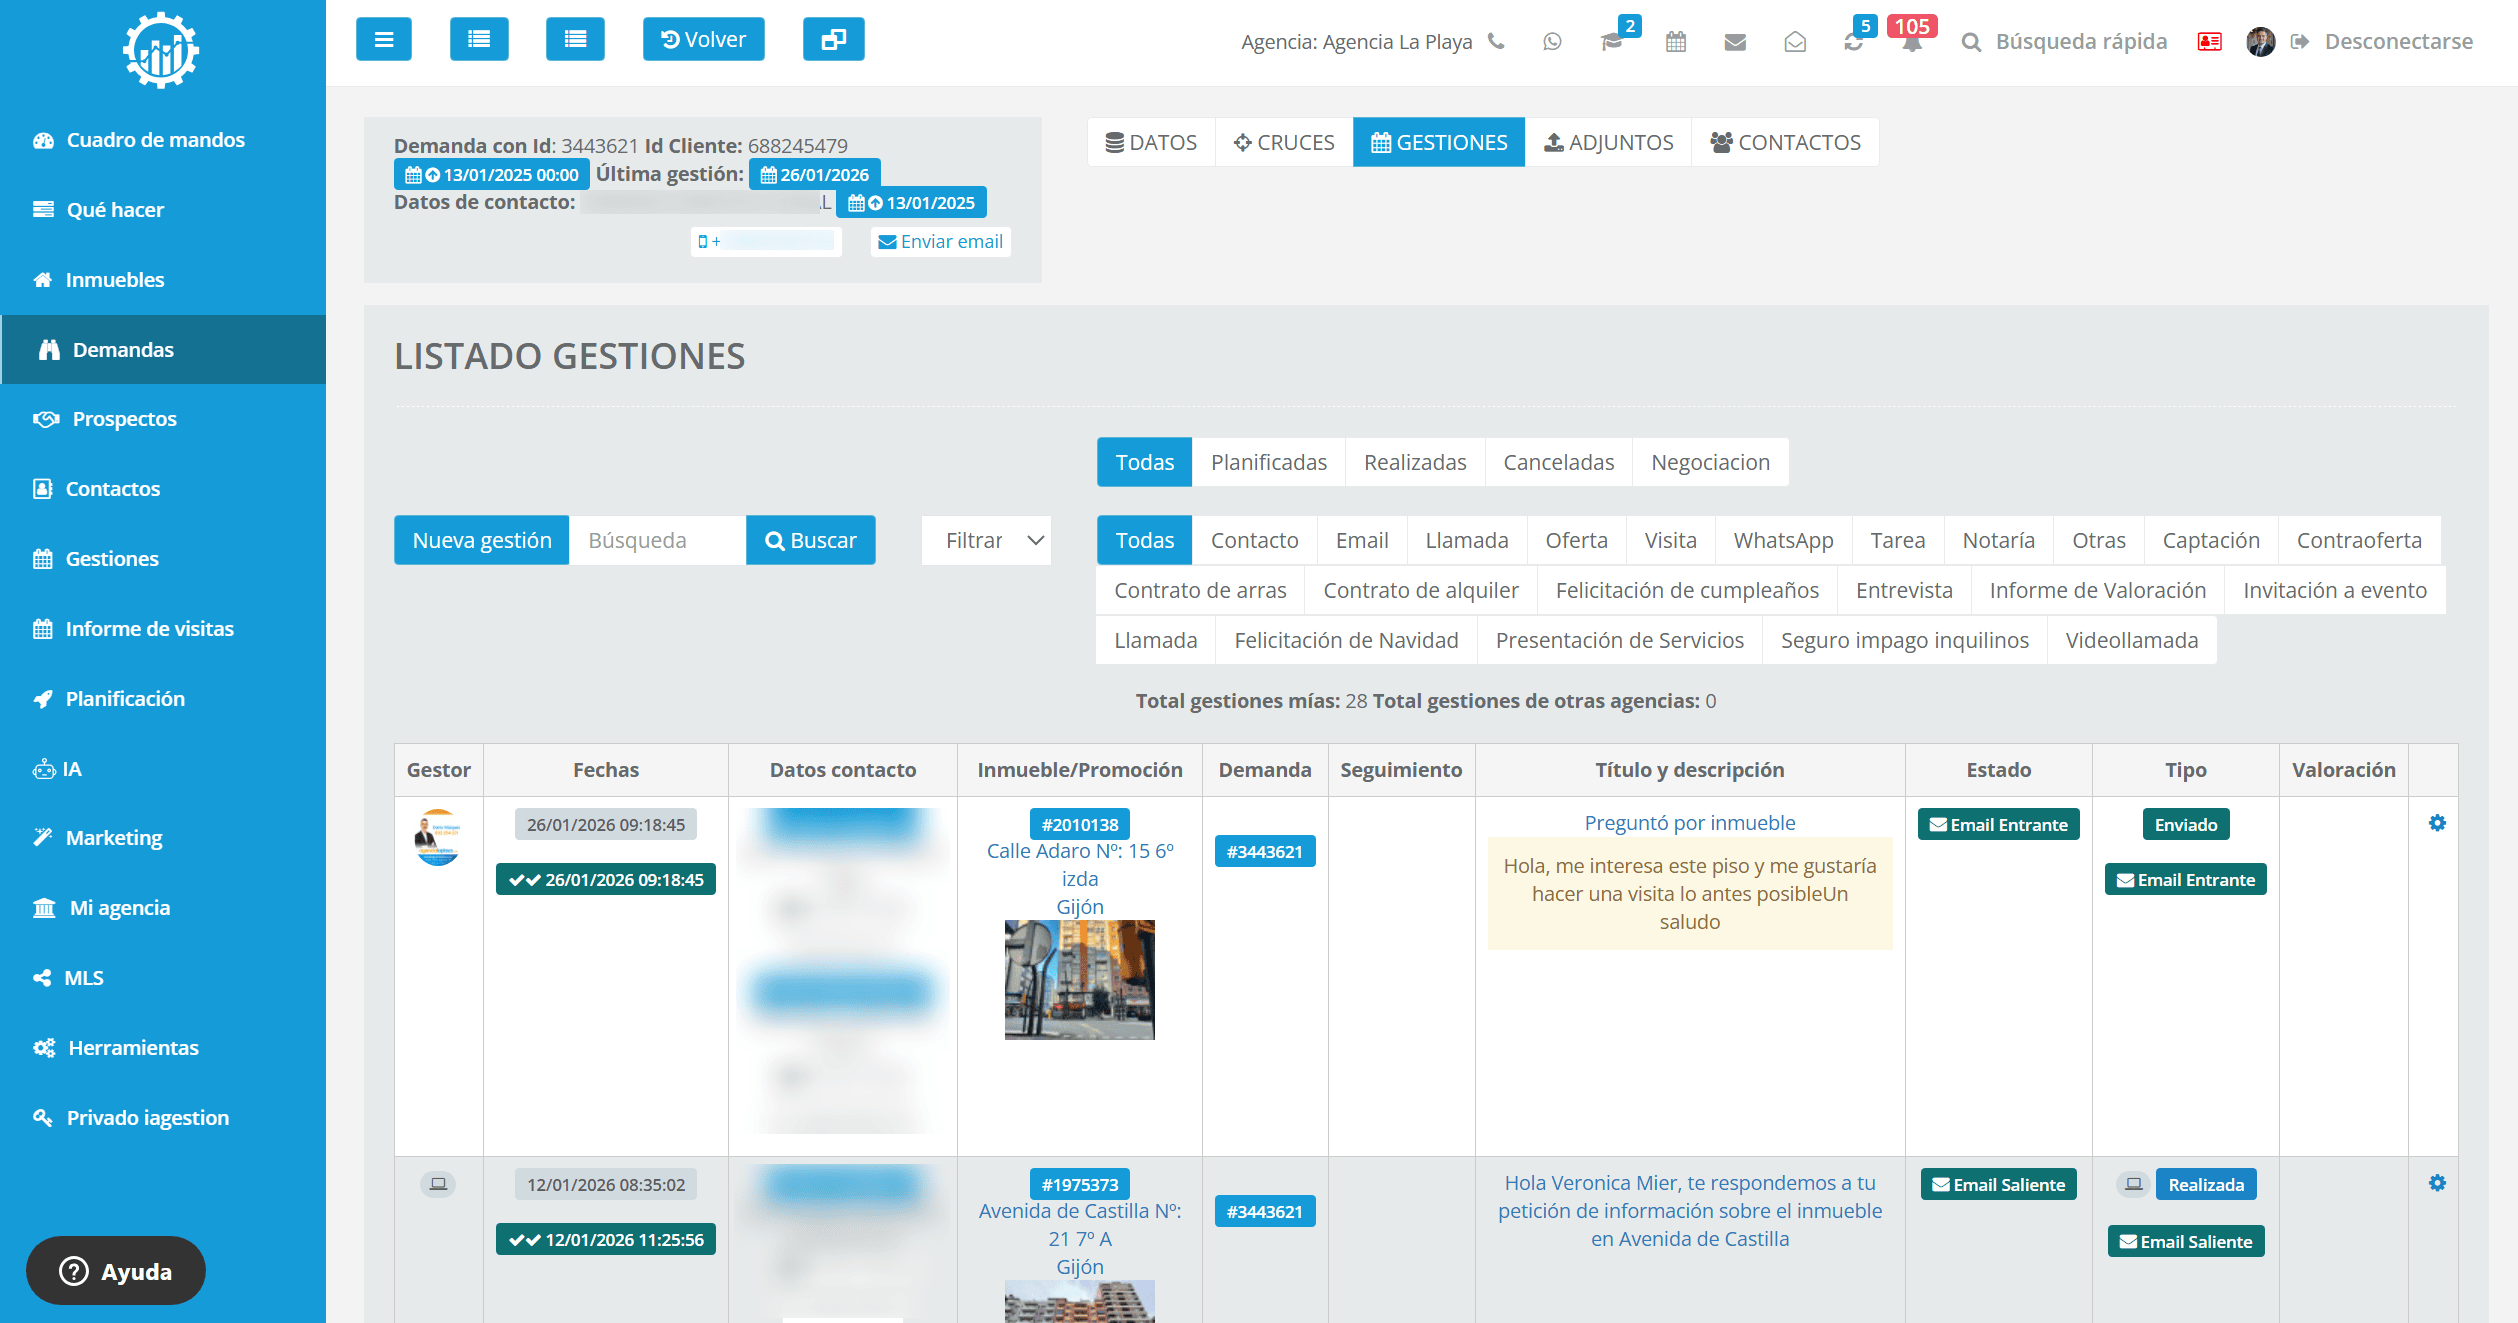This screenshot has width=2518, height=1323.
Task: Click the Nueva gestión button
Action: pyautogui.click(x=482, y=541)
